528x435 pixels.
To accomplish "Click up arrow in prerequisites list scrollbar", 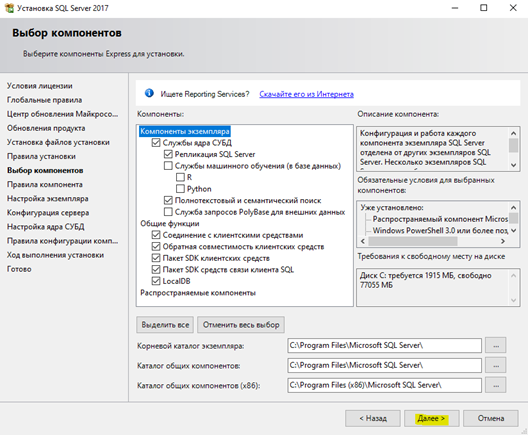I will pos(513,207).
